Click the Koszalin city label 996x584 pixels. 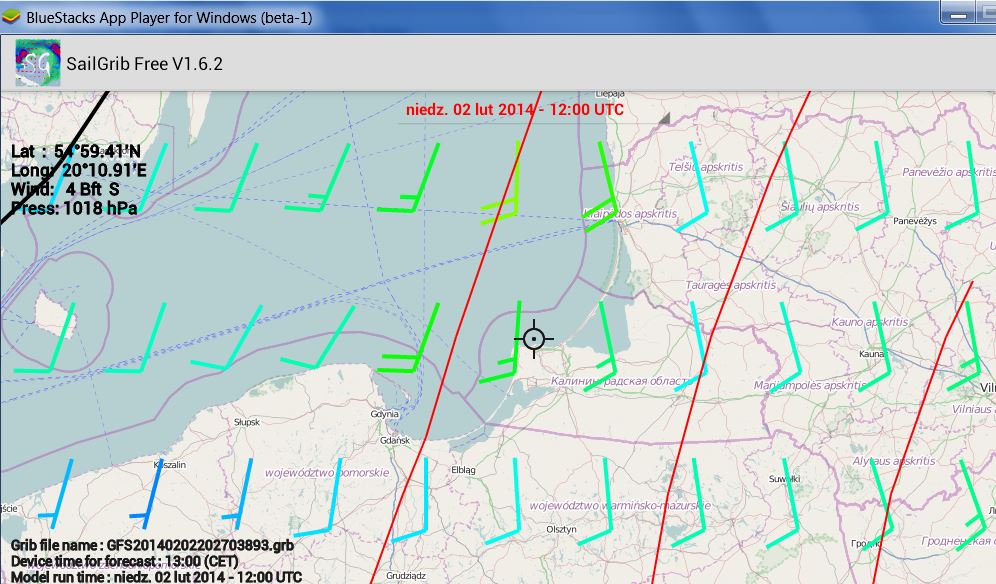tap(170, 465)
